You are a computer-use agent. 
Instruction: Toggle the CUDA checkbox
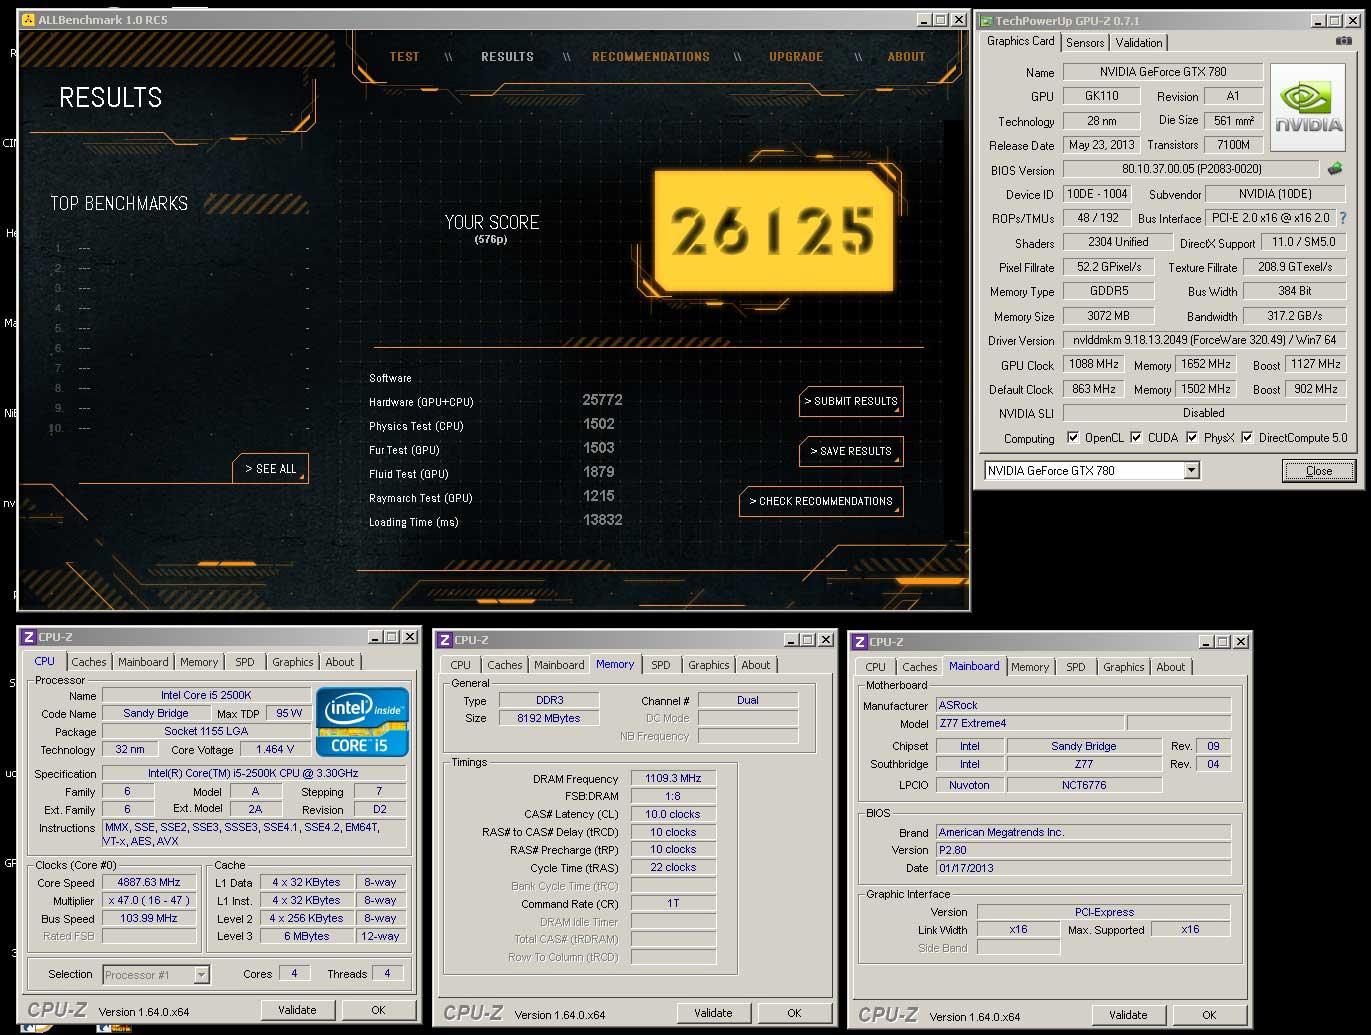1135,437
